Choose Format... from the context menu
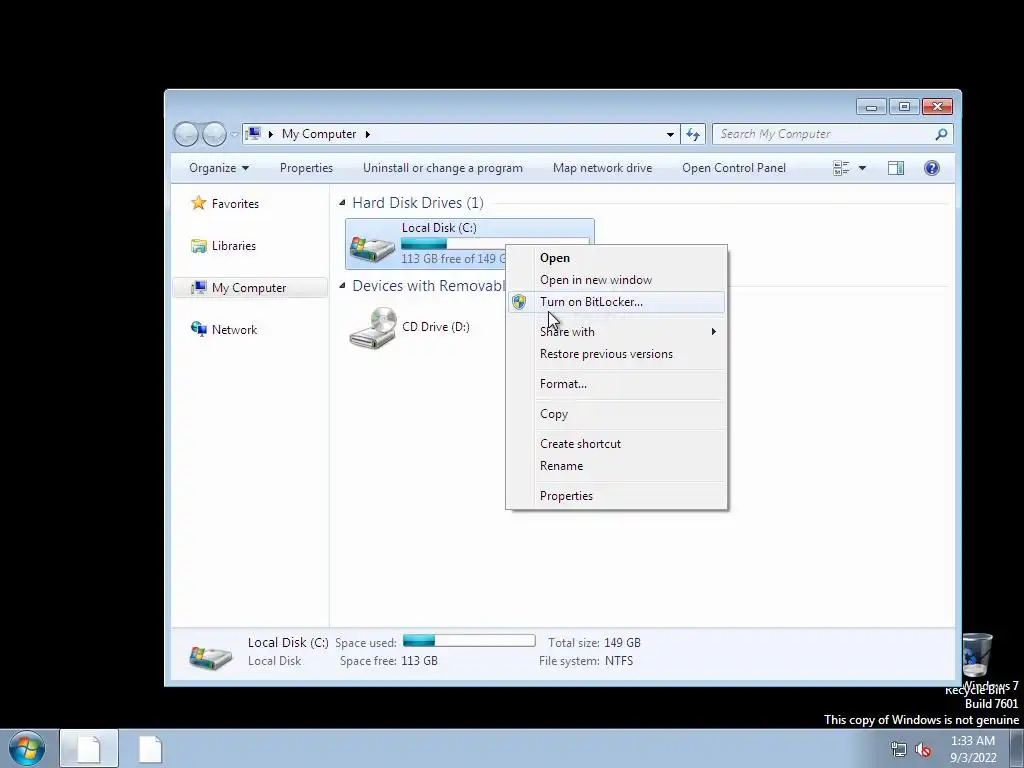 [616, 384]
